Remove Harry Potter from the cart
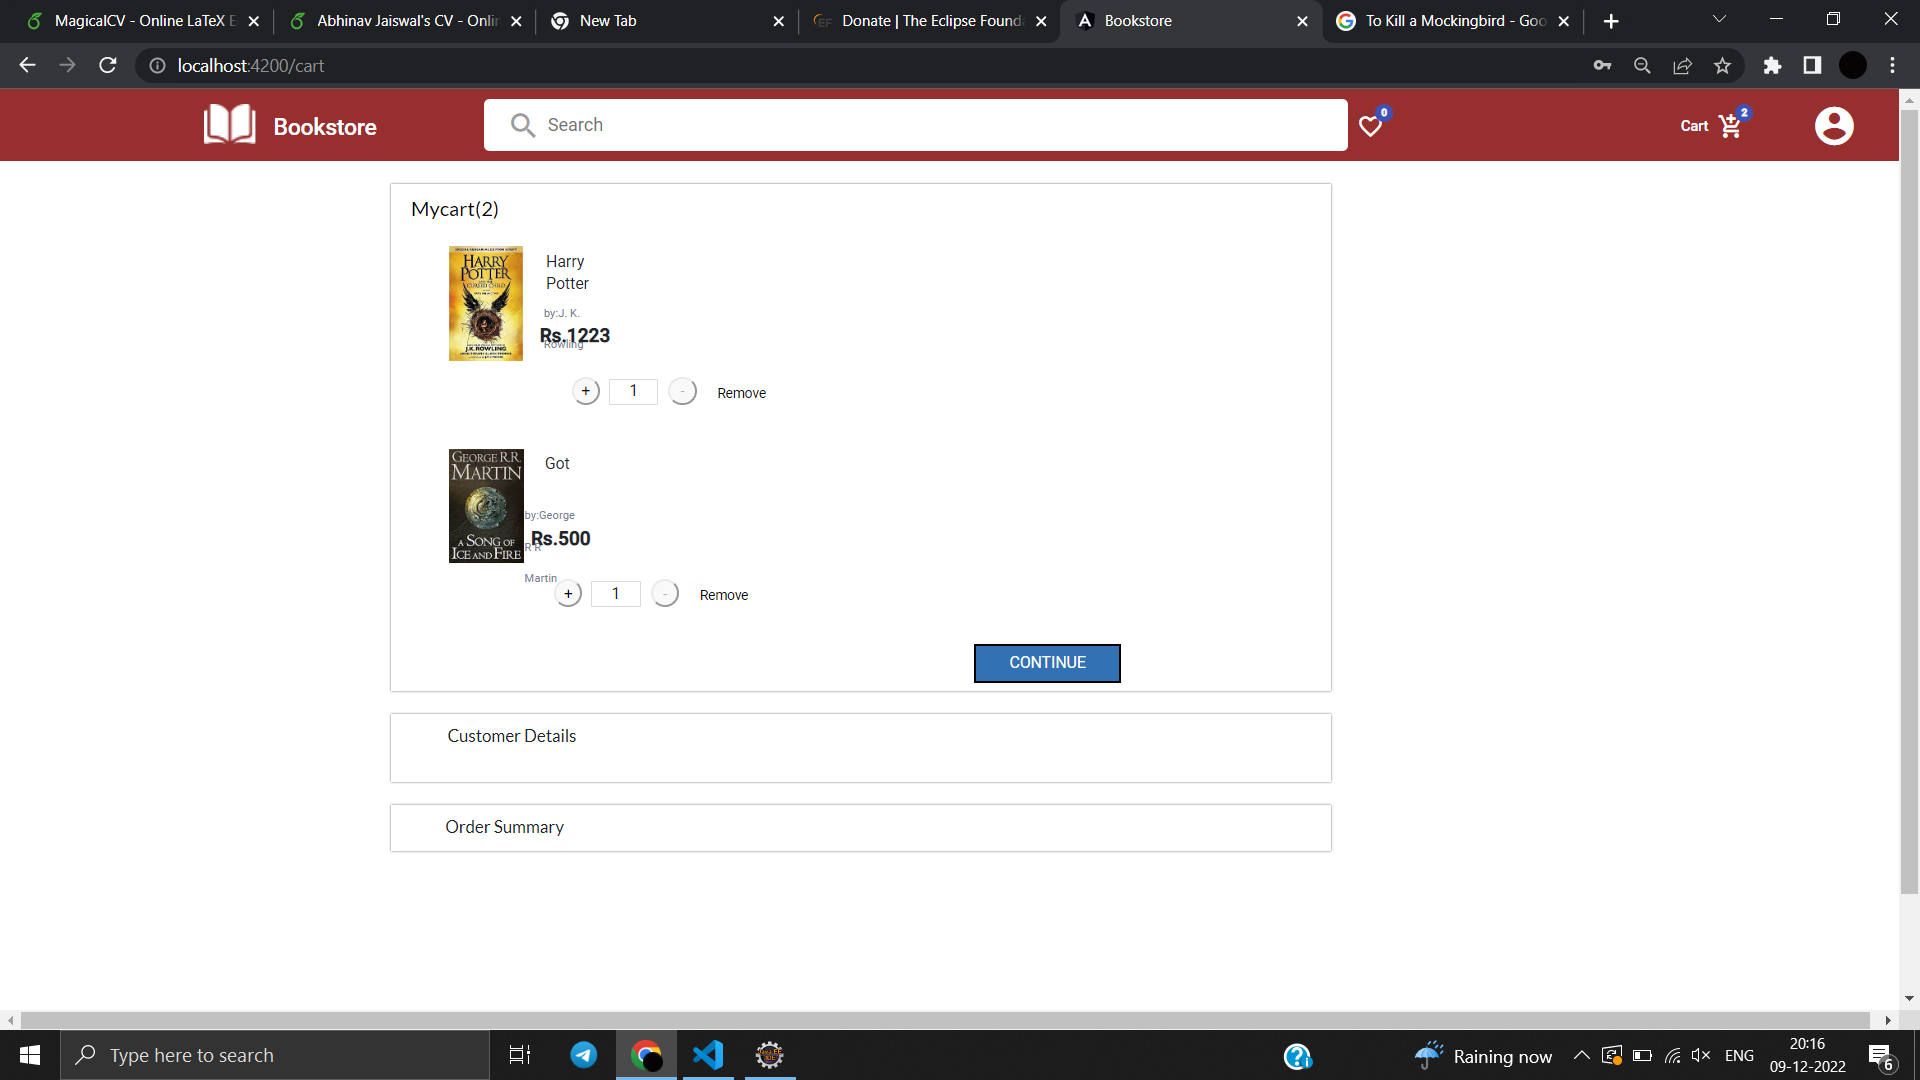Screen dimensions: 1920x1080 pos(741,392)
